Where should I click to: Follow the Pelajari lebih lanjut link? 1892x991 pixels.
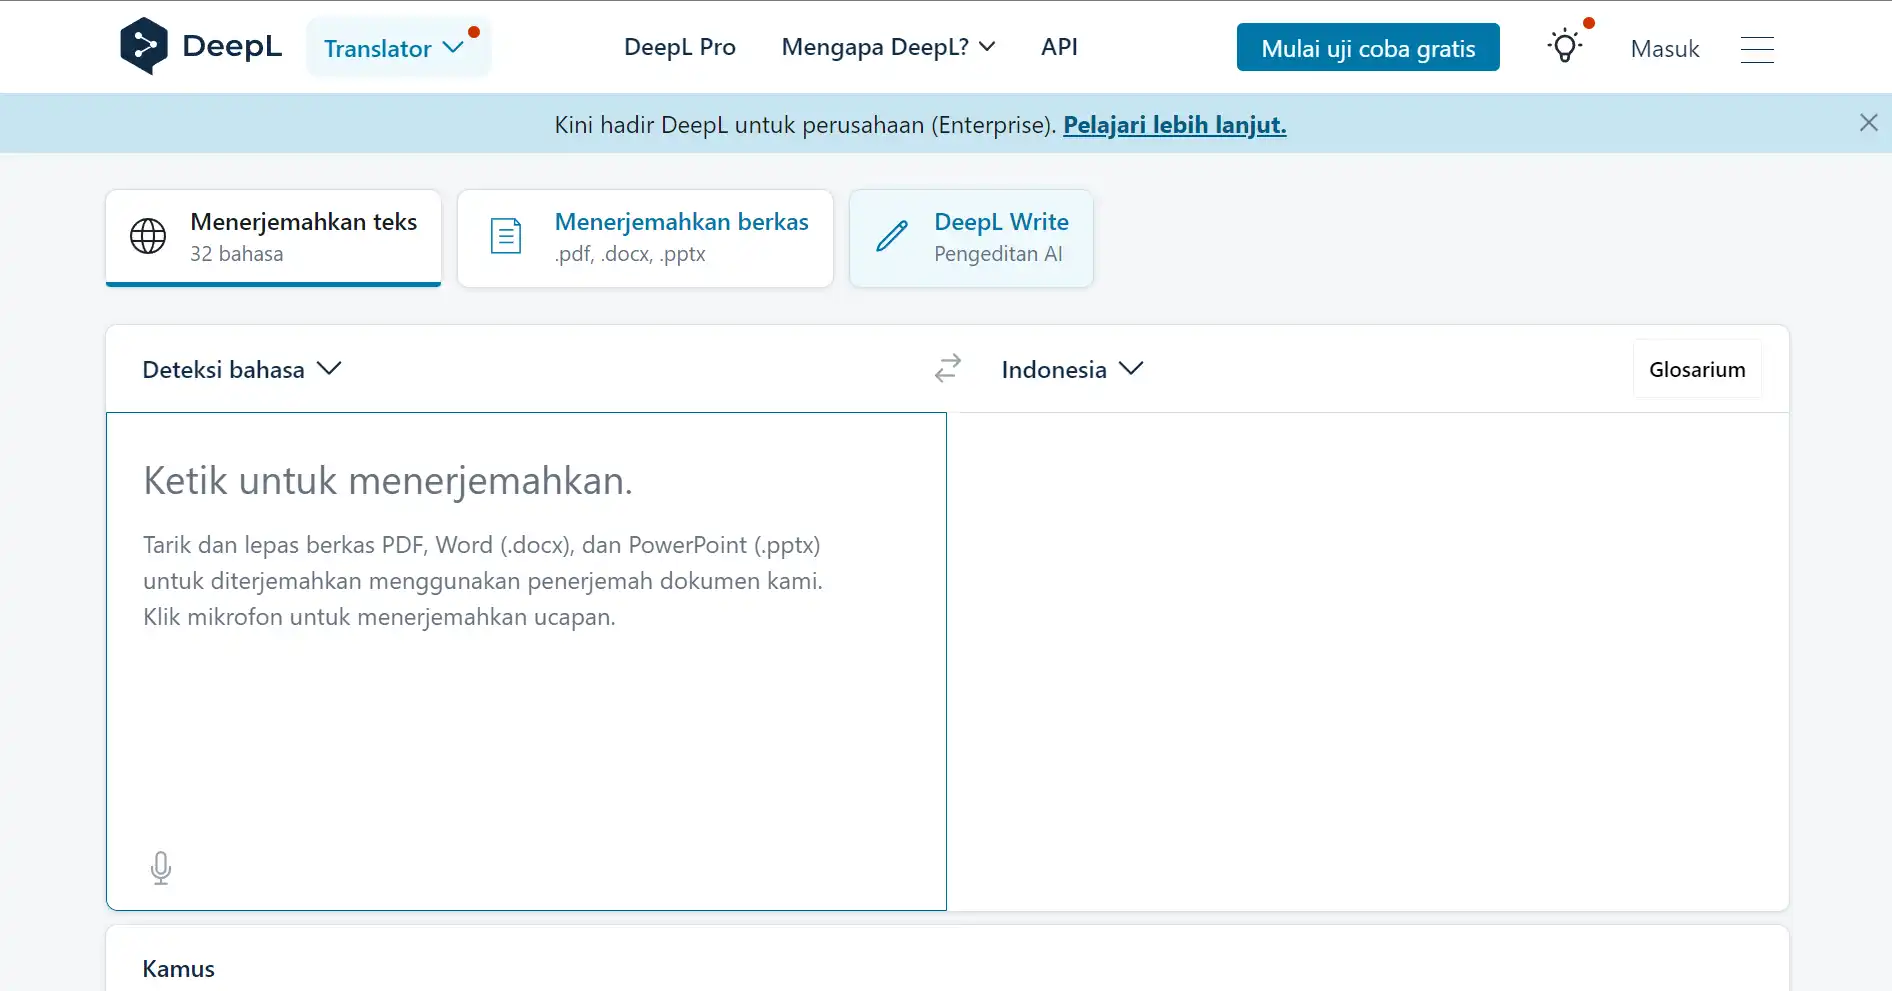[x=1174, y=125]
